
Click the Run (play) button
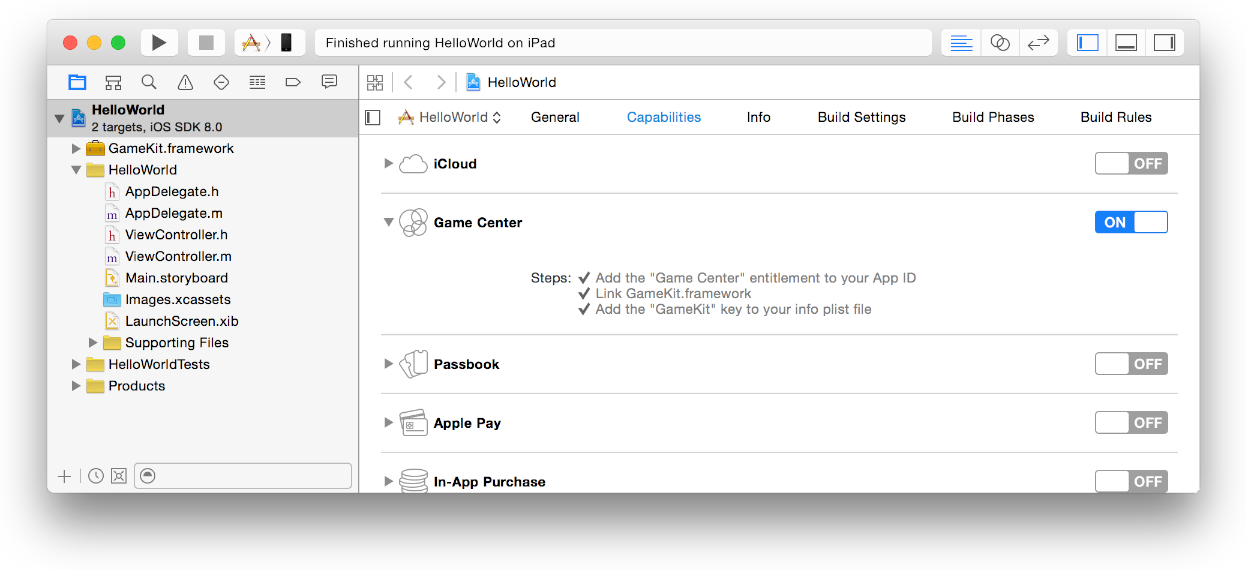pos(159,42)
